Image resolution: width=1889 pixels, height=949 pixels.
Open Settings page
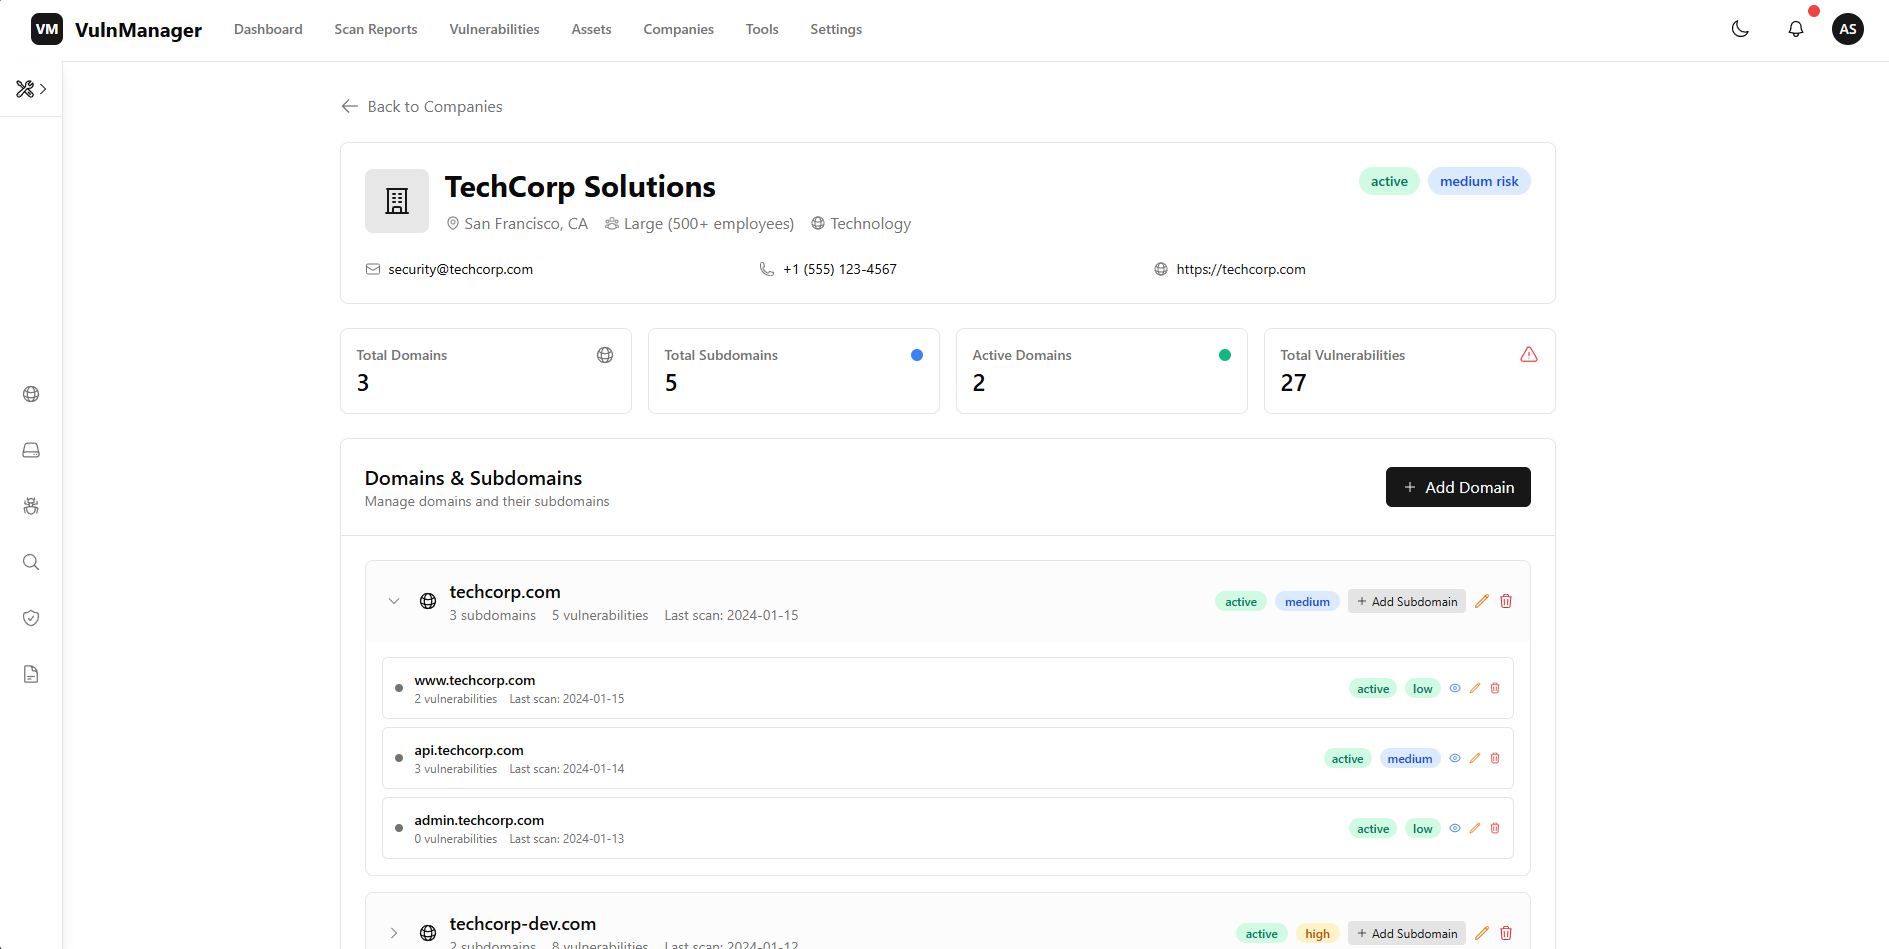coord(836,29)
